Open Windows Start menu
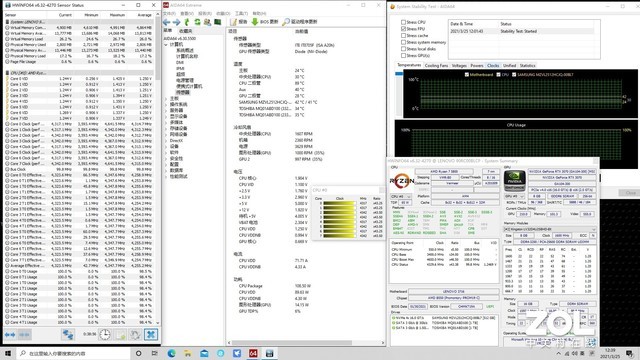The height and width of the screenshot is (360, 640). (x=8, y=353)
